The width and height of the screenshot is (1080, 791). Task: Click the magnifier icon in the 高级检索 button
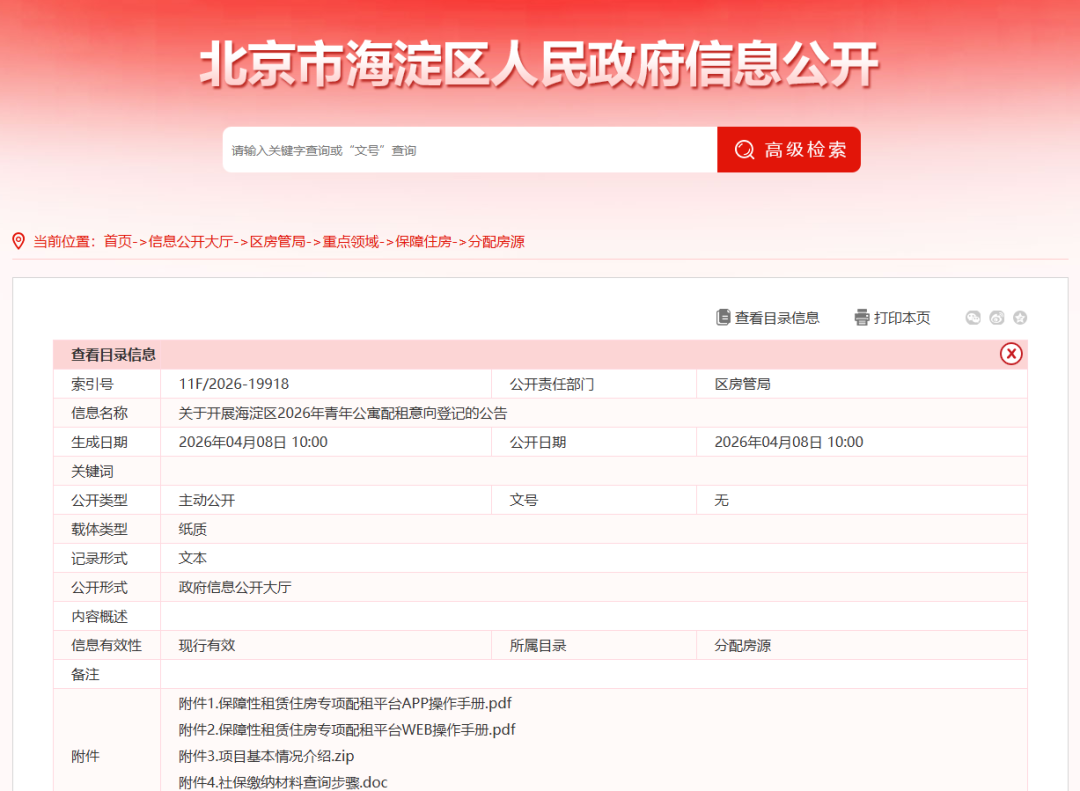pyautogui.click(x=744, y=150)
